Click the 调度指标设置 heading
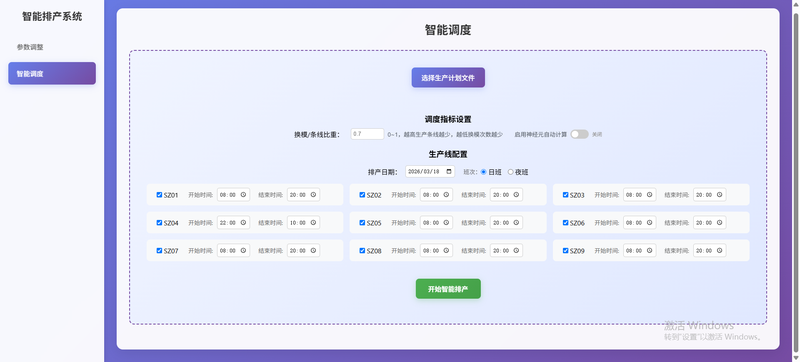 coord(448,119)
